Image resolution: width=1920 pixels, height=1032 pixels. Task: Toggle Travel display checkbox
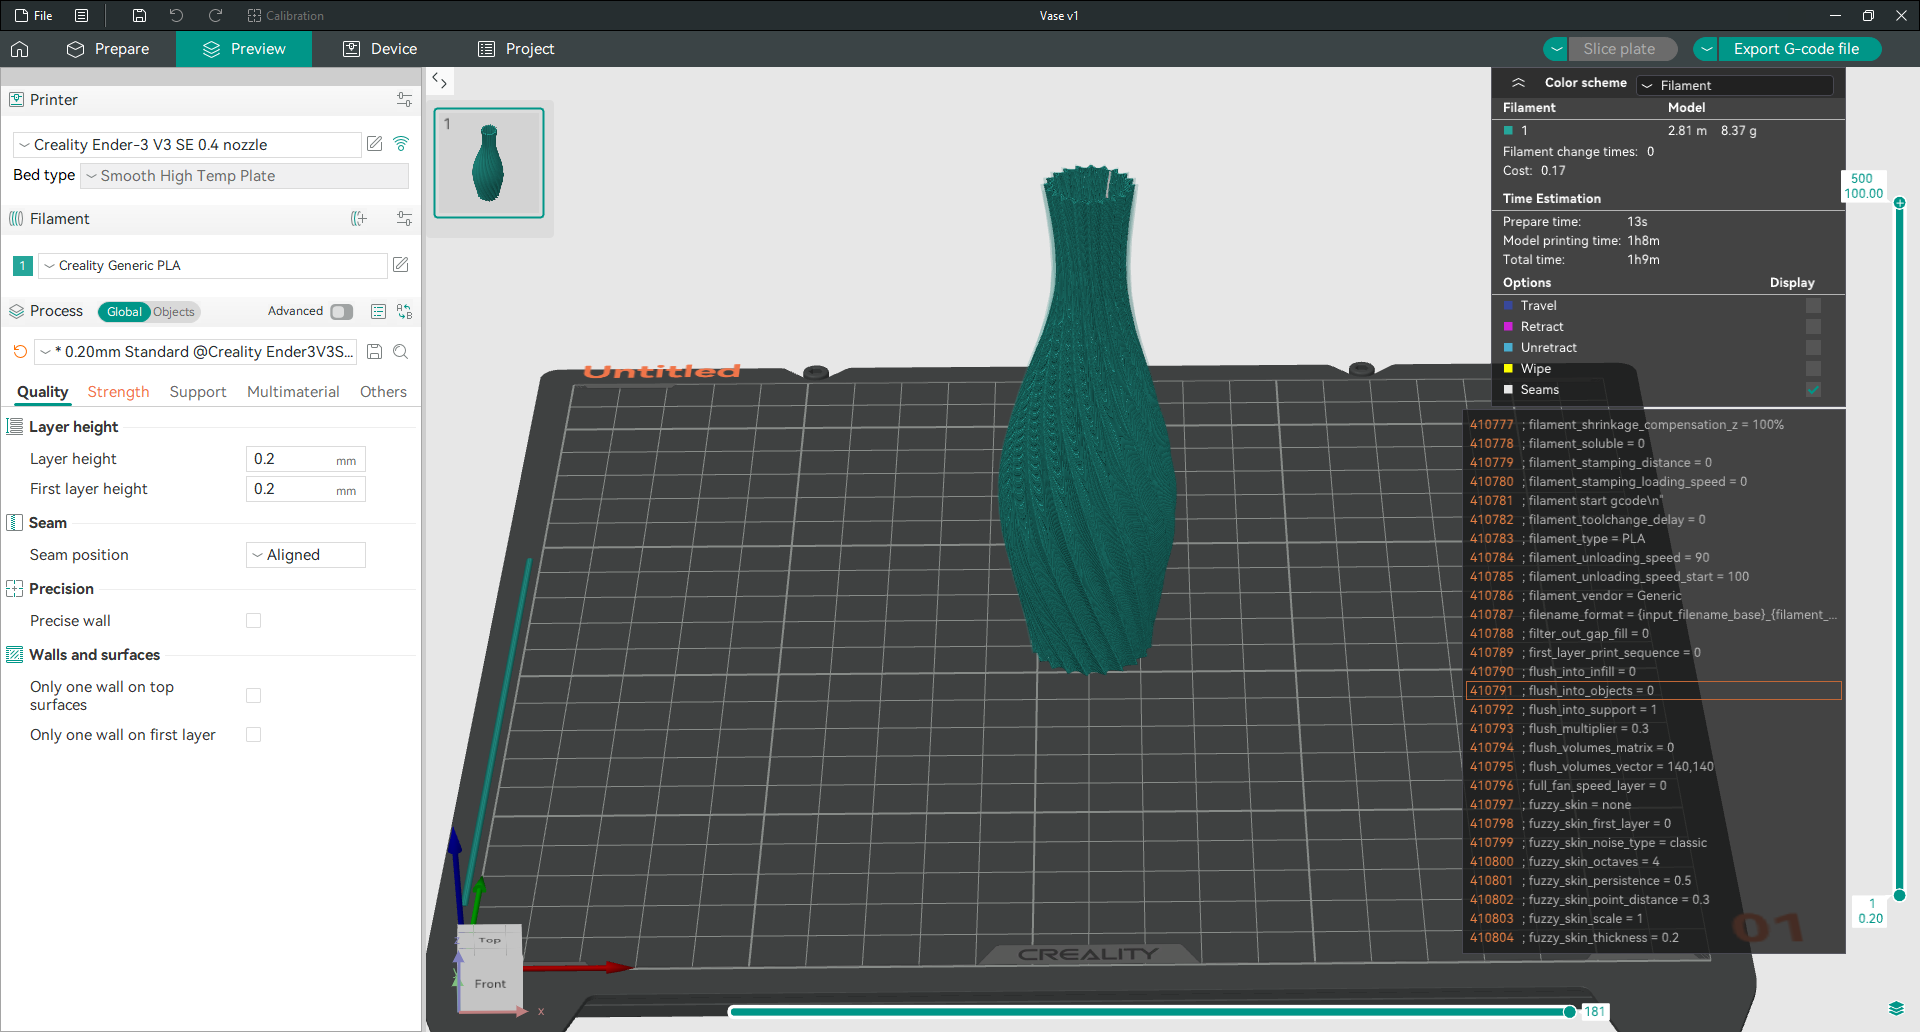(x=1813, y=306)
